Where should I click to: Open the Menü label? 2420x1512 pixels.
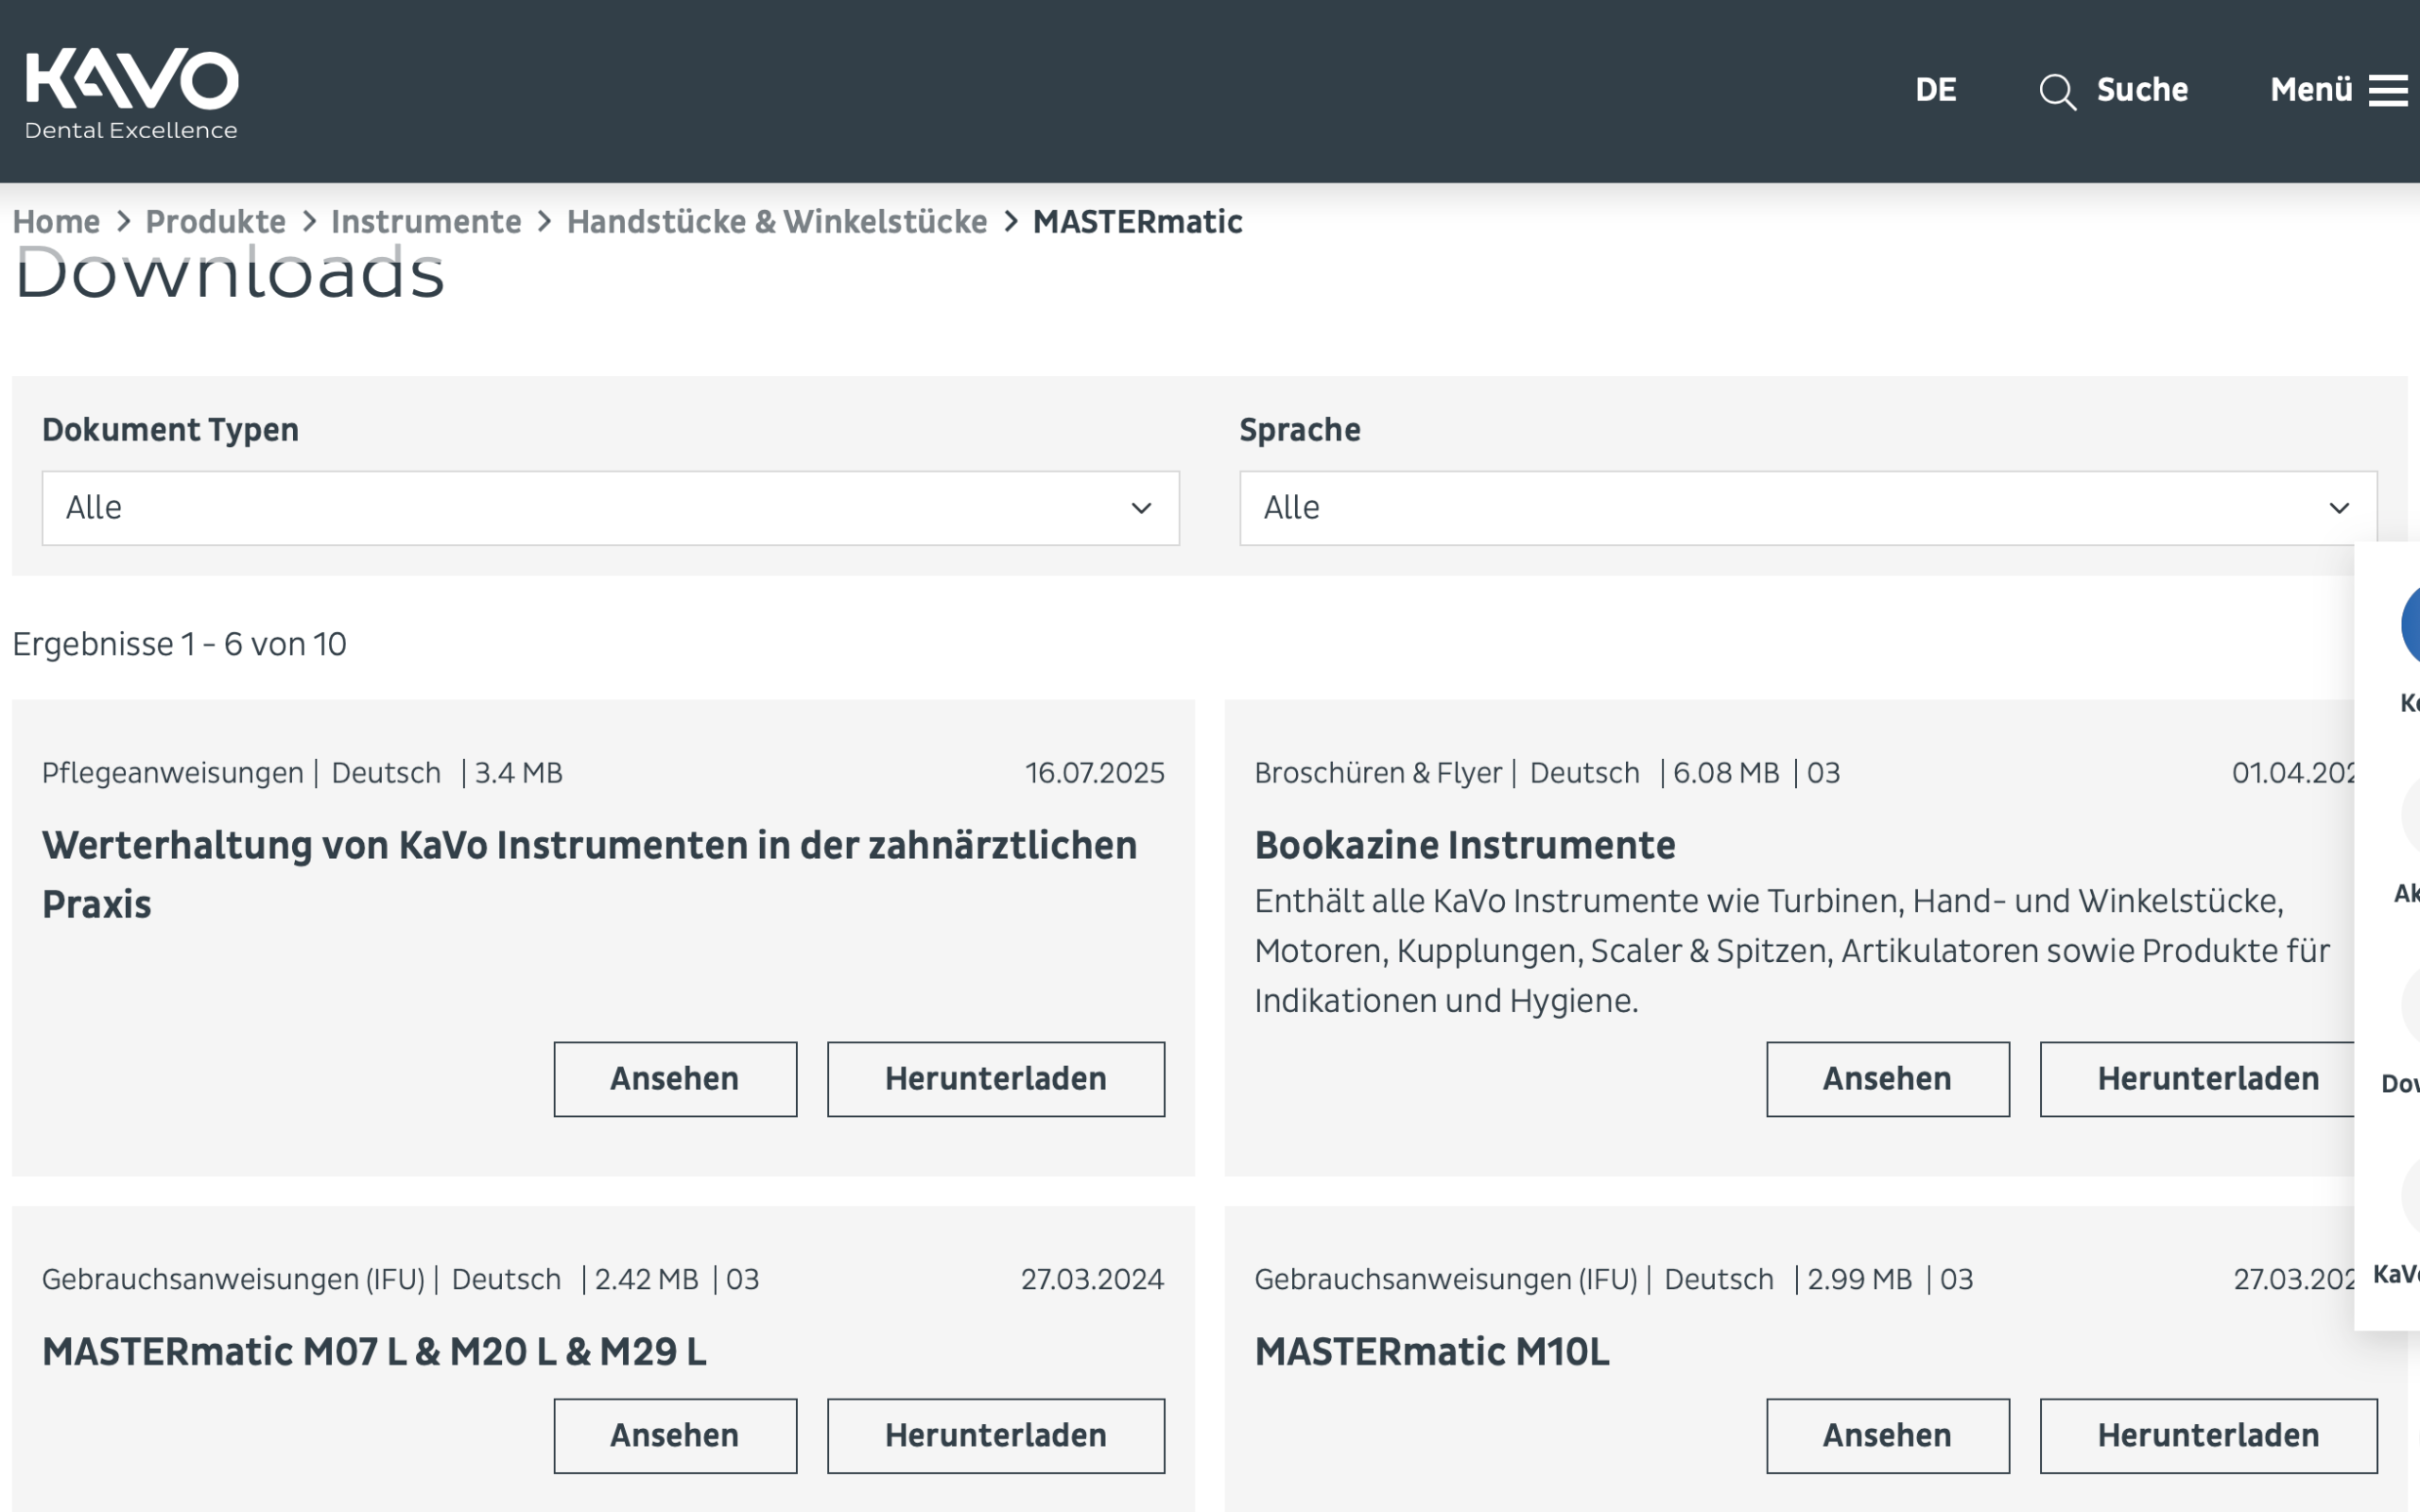[x=2311, y=90]
